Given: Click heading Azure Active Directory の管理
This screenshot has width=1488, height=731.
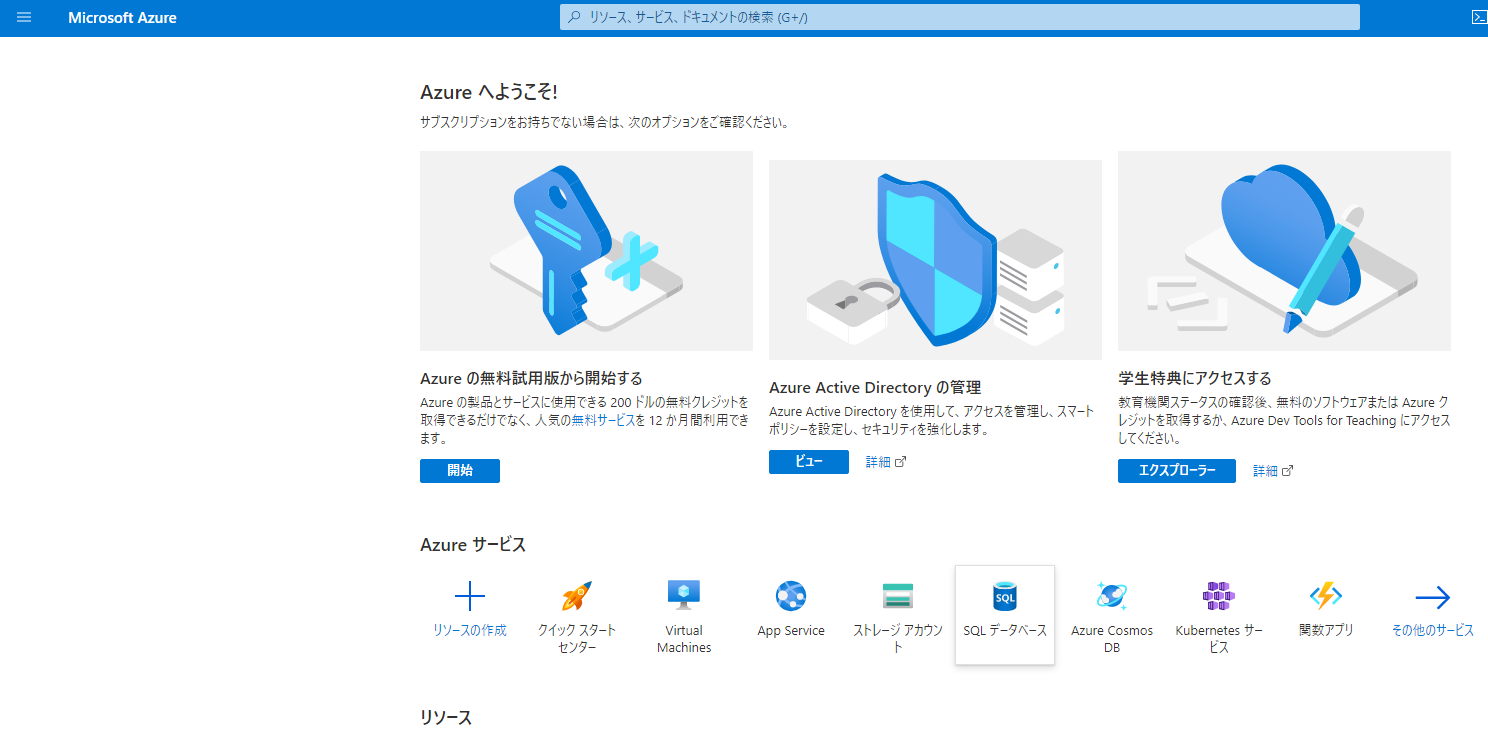Looking at the screenshot, I should [875, 388].
